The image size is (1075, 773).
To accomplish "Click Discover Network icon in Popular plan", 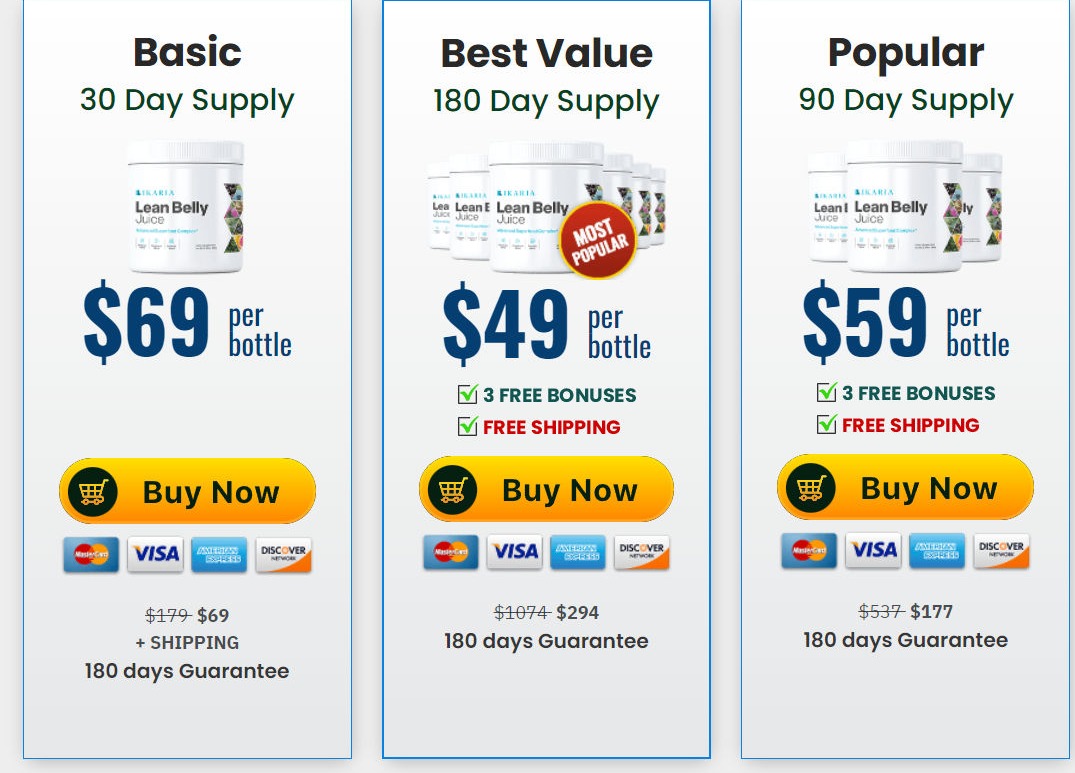I will point(1000,551).
